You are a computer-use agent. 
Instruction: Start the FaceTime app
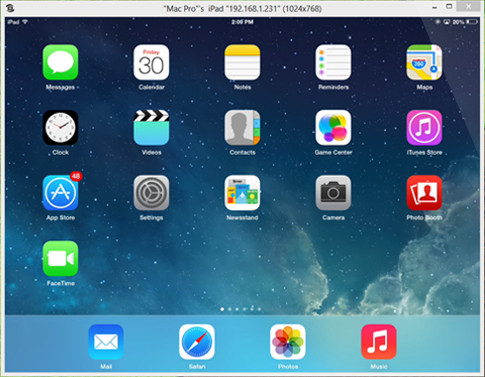(x=60, y=258)
